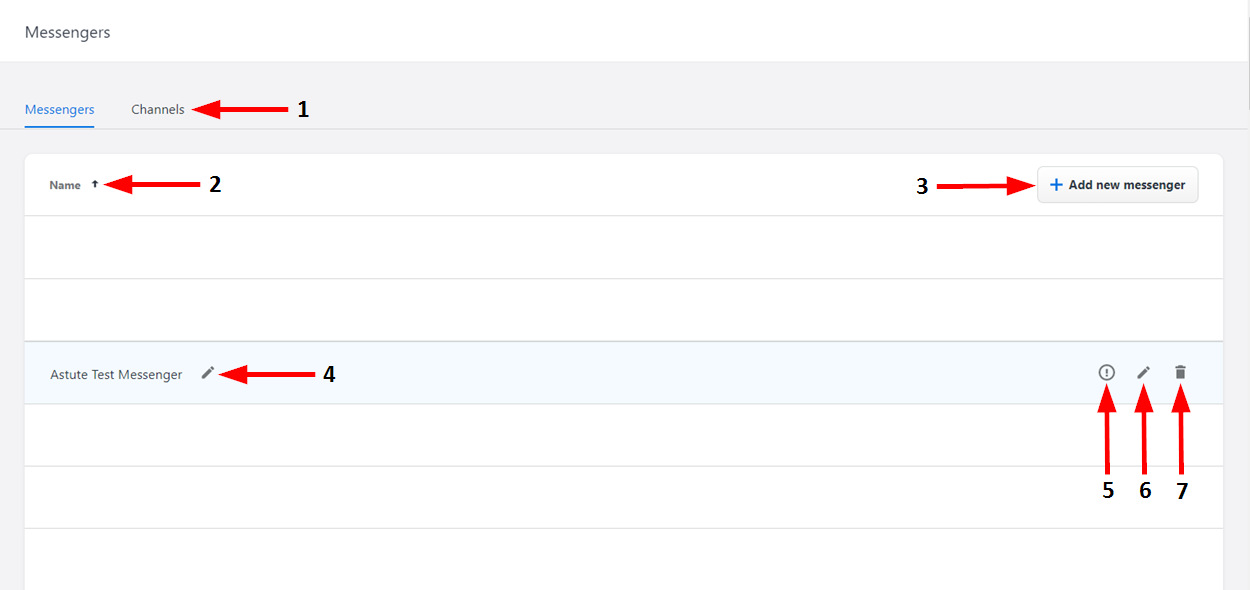Click the plus icon on Add new messenger
This screenshot has width=1250, height=590.
click(1056, 185)
